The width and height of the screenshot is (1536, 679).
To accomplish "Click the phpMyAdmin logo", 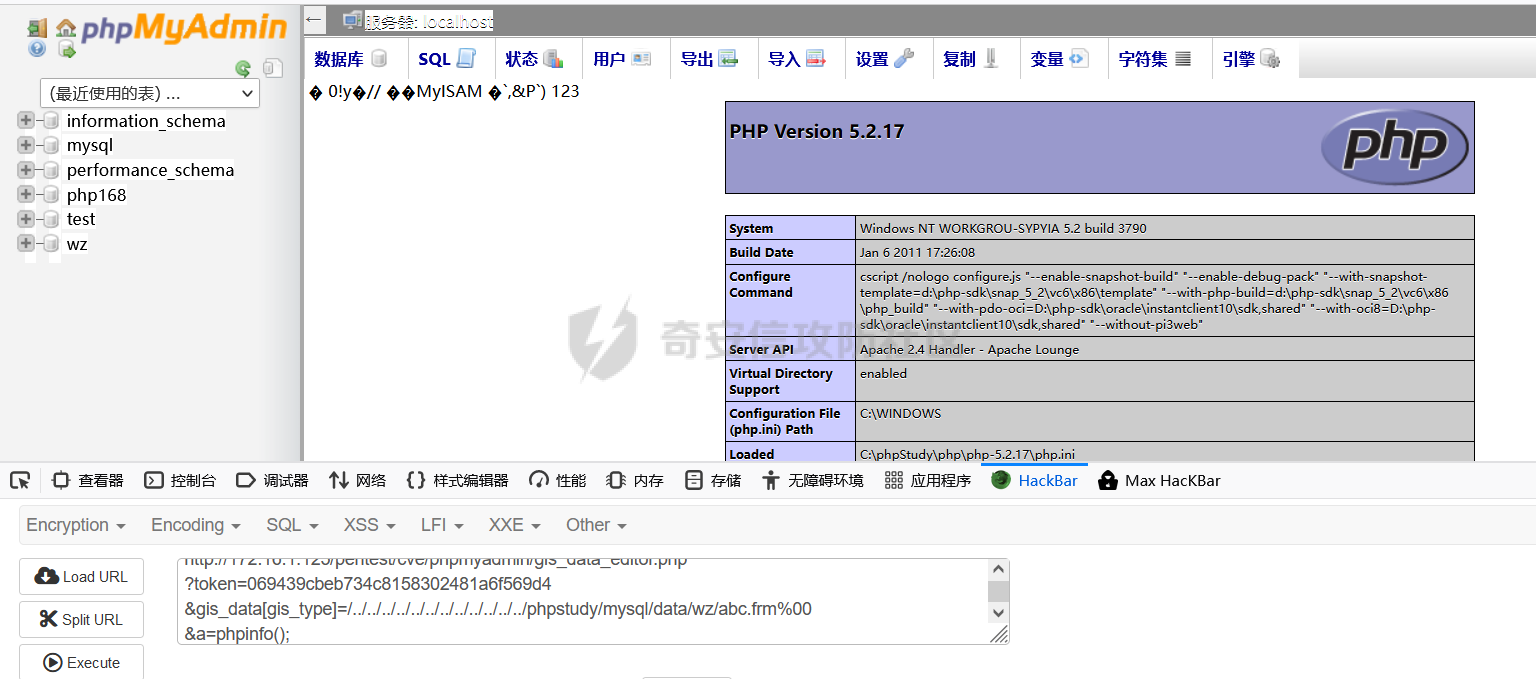I will click(184, 29).
